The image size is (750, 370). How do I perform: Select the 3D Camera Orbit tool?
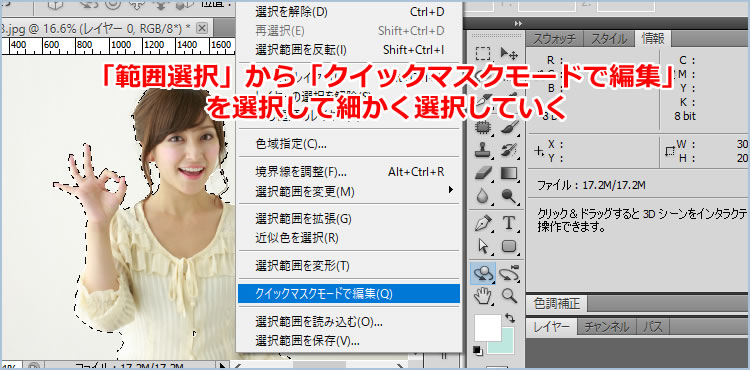pyautogui.click(x=509, y=273)
